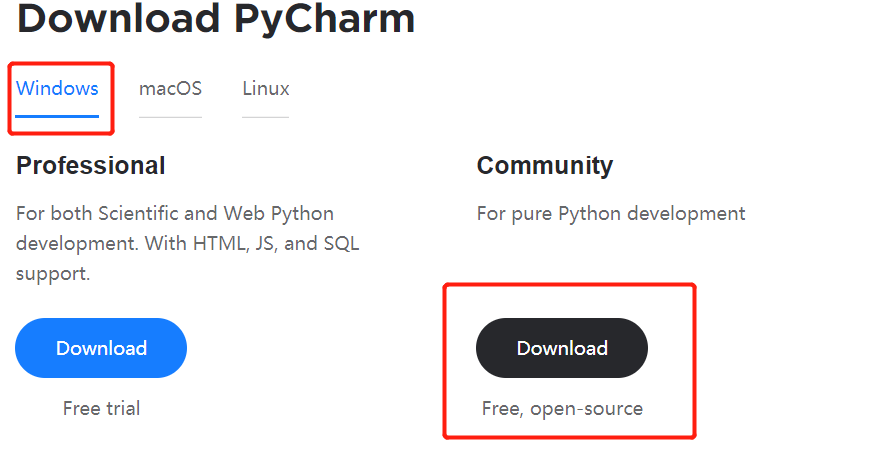Click the text mentioning Scientific and Web Python

[x=175, y=213]
